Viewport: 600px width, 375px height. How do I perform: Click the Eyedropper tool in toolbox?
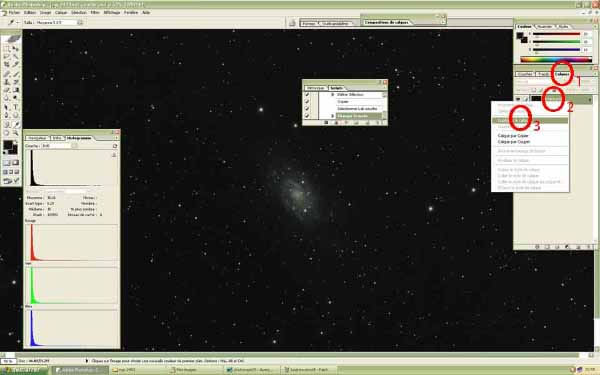[16, 124]
